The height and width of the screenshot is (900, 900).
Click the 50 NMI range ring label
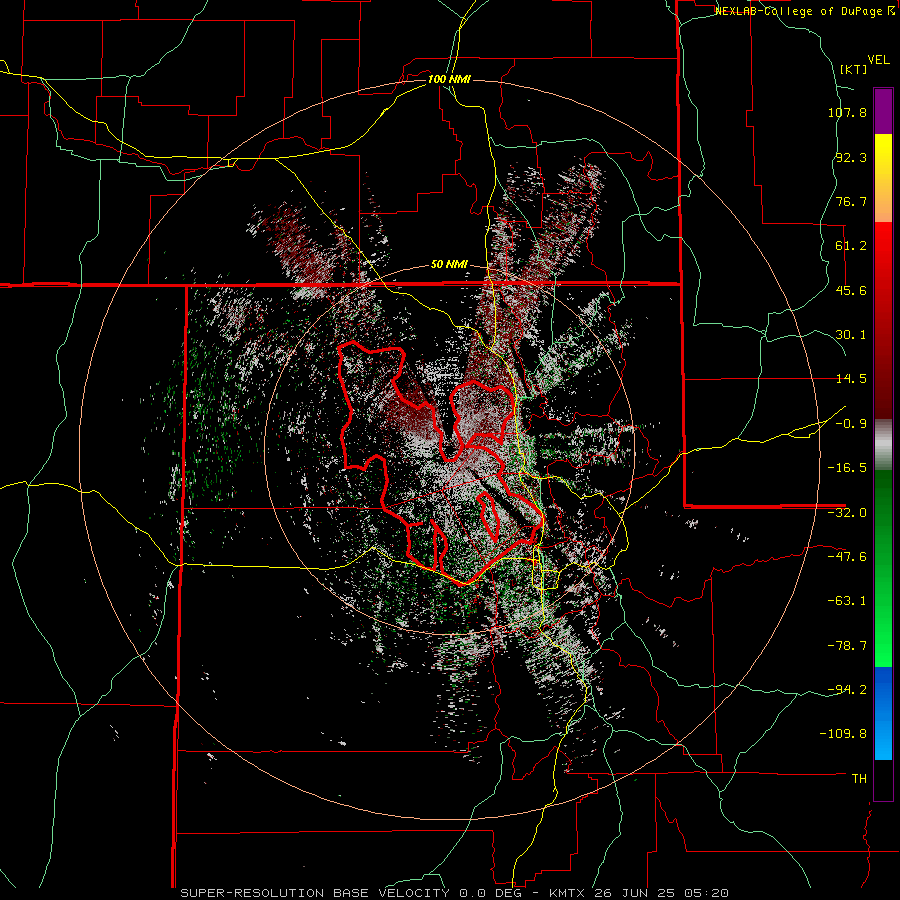click(x=449, y=265)
